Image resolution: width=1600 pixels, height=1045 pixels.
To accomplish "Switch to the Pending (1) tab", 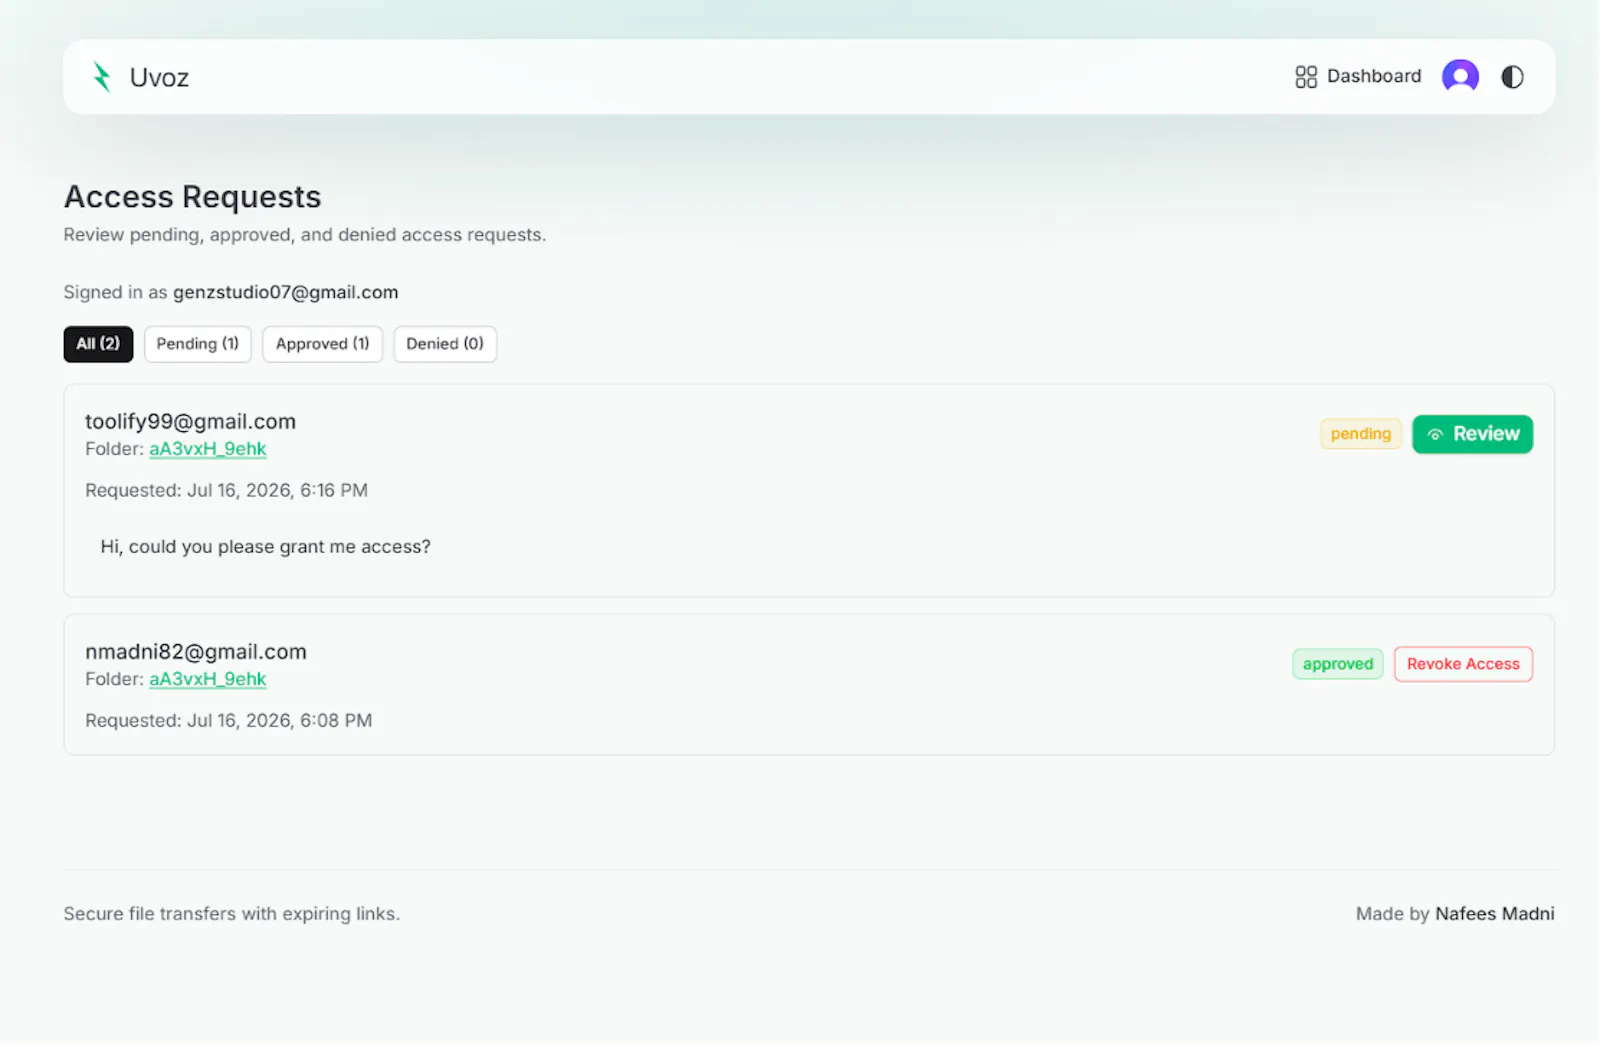I will click(x=198, y=343).
